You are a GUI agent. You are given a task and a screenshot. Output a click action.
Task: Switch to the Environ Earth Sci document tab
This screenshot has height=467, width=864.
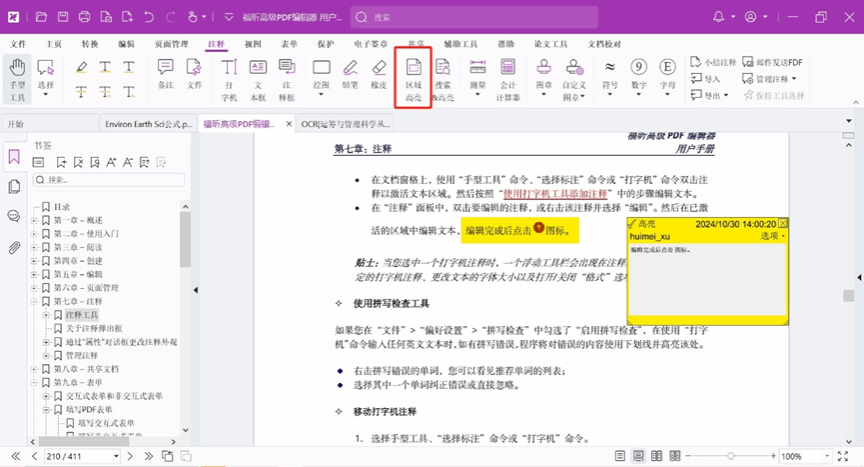[149, 124]
